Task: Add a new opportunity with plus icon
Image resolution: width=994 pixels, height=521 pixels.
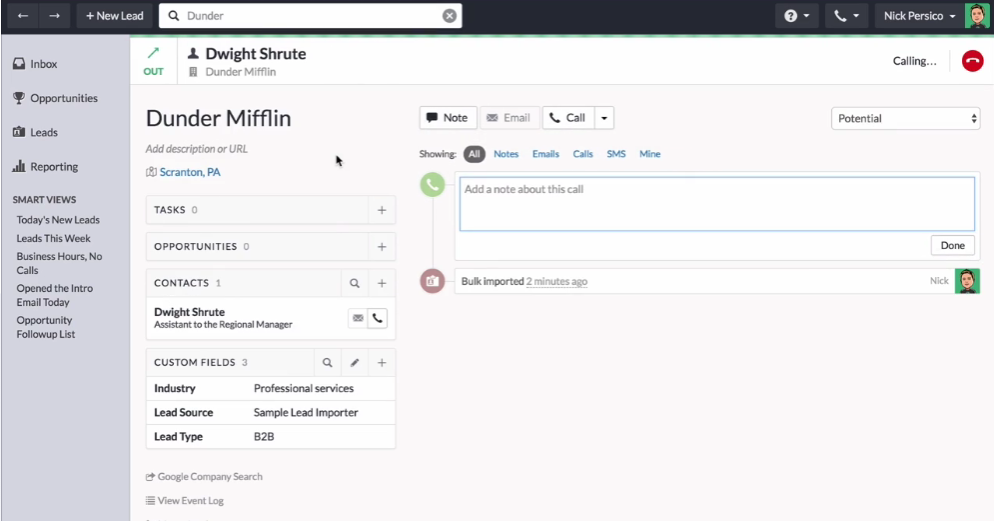Action: click(382, 247)
